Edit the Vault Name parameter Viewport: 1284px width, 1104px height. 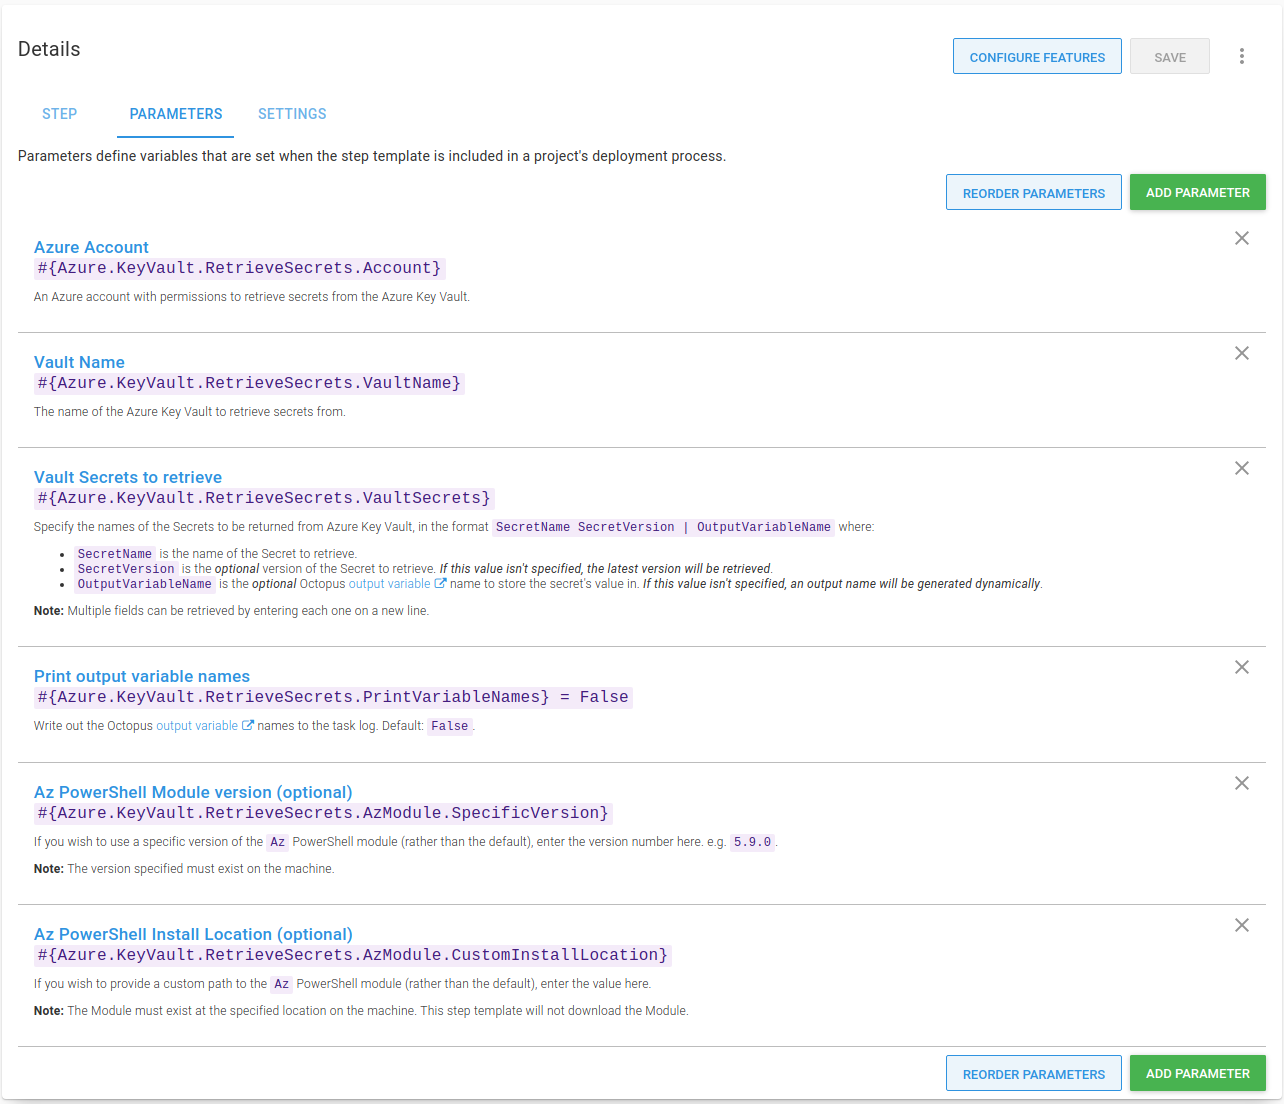79,362
